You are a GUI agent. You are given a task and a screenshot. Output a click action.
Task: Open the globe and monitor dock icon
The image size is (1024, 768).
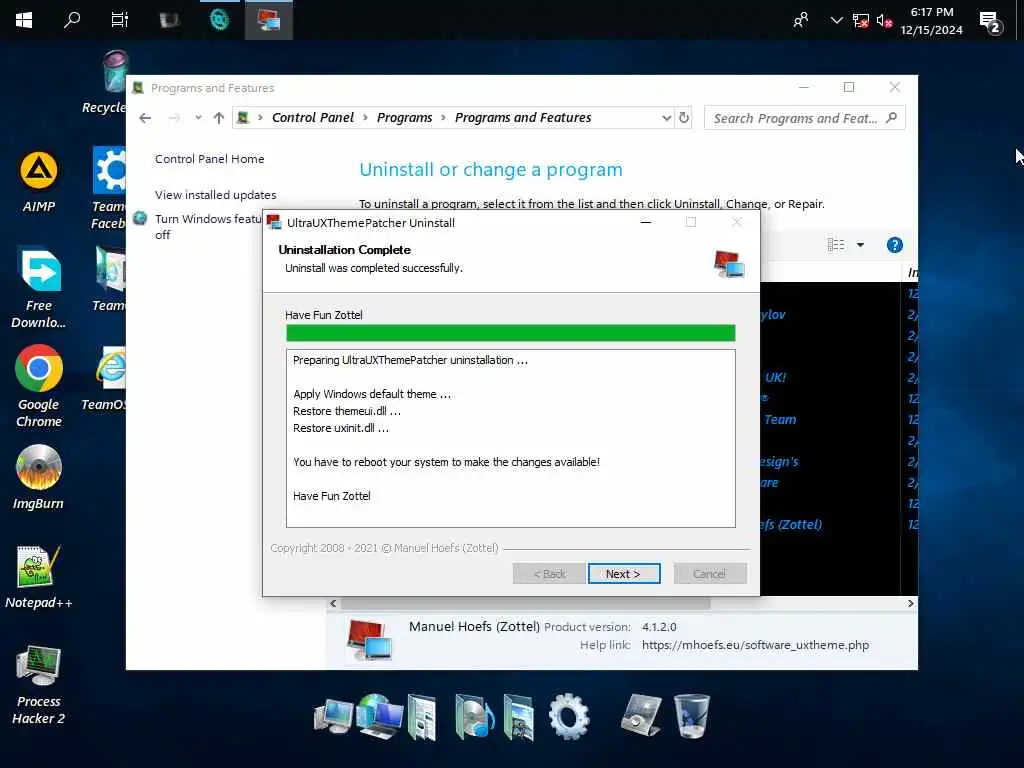tap(379, 716)
